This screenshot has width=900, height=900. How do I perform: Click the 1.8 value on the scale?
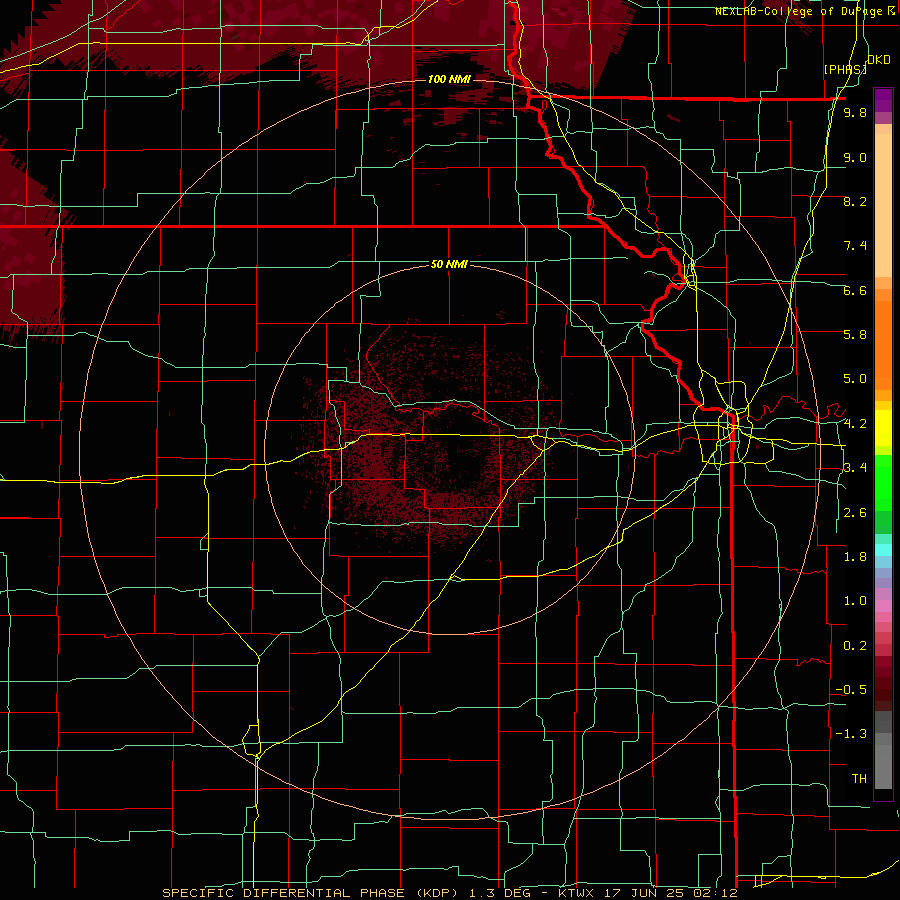click(855, 557)
